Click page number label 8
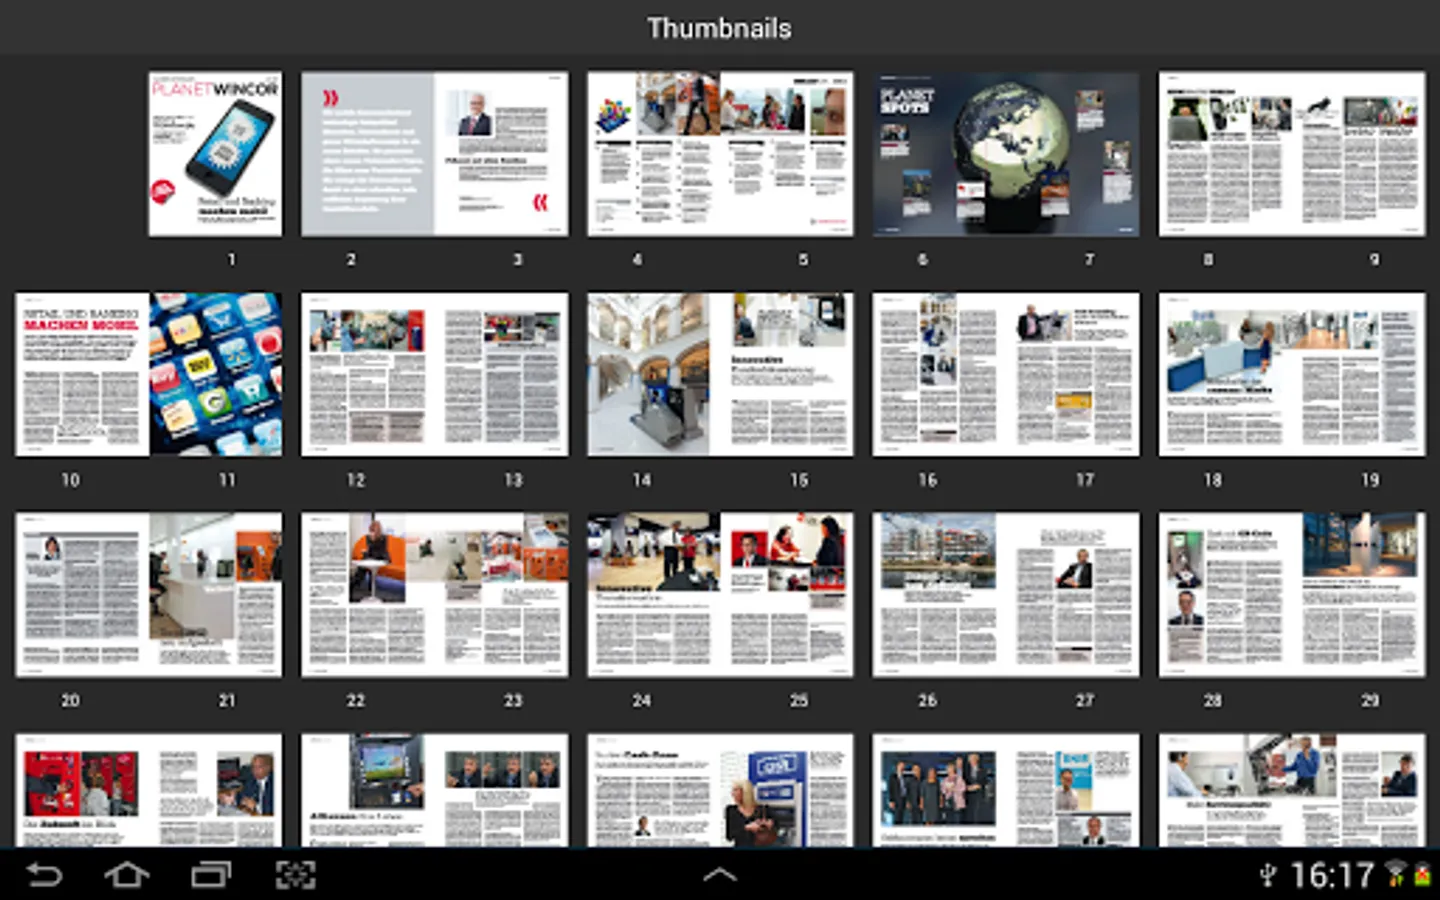The width and height of the screenshot is (1440, 900). pos(1208,259)
